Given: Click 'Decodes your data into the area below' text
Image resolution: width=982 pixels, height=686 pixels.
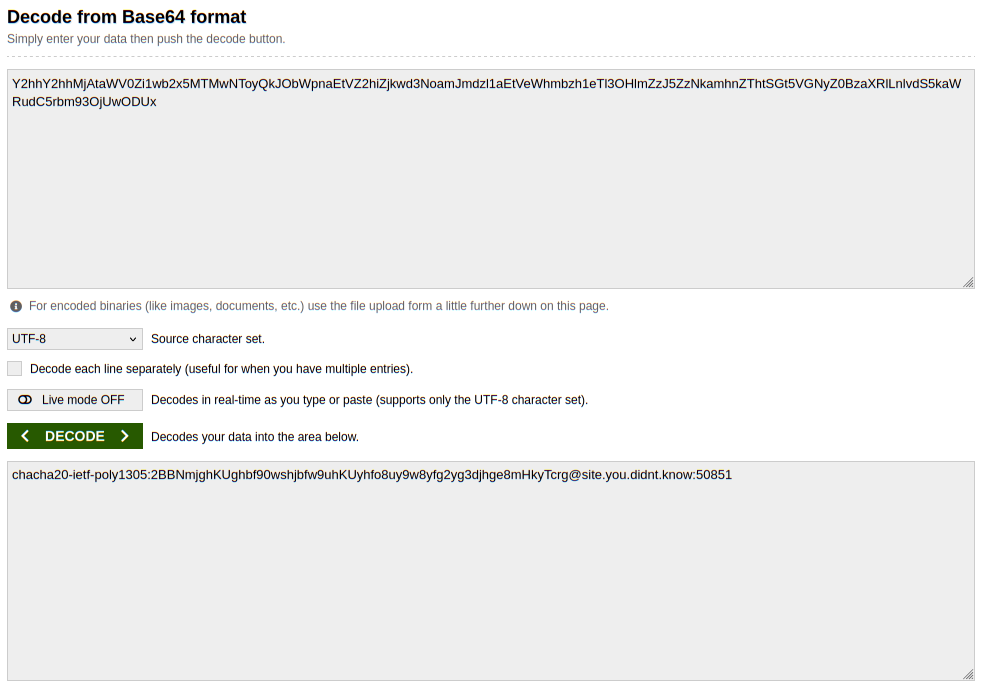Looking at the screenshot, I should click(255, 437).
